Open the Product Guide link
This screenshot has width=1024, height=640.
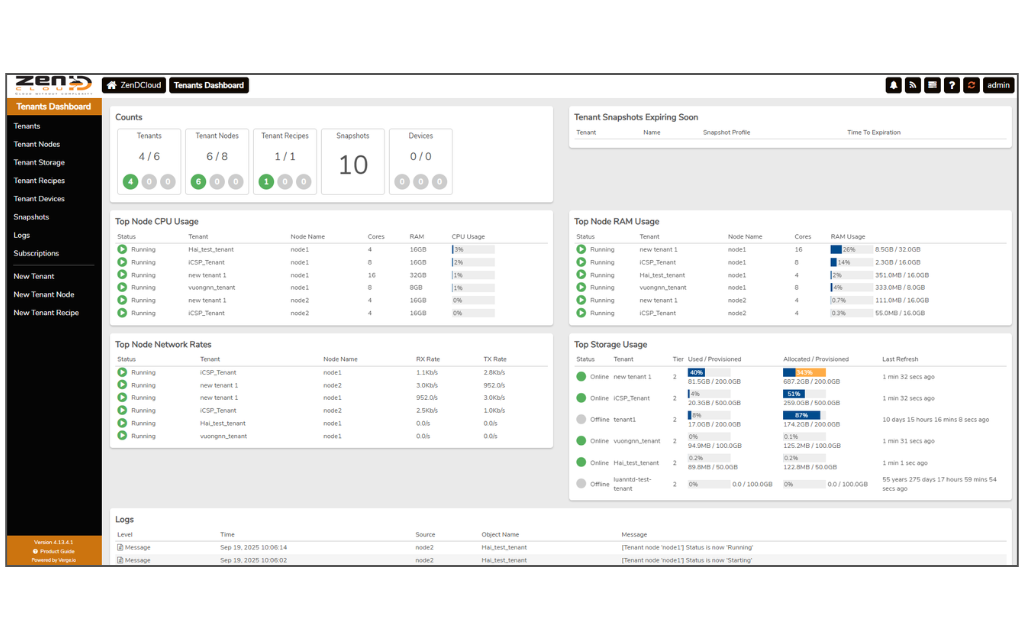(x=57, y=551)
